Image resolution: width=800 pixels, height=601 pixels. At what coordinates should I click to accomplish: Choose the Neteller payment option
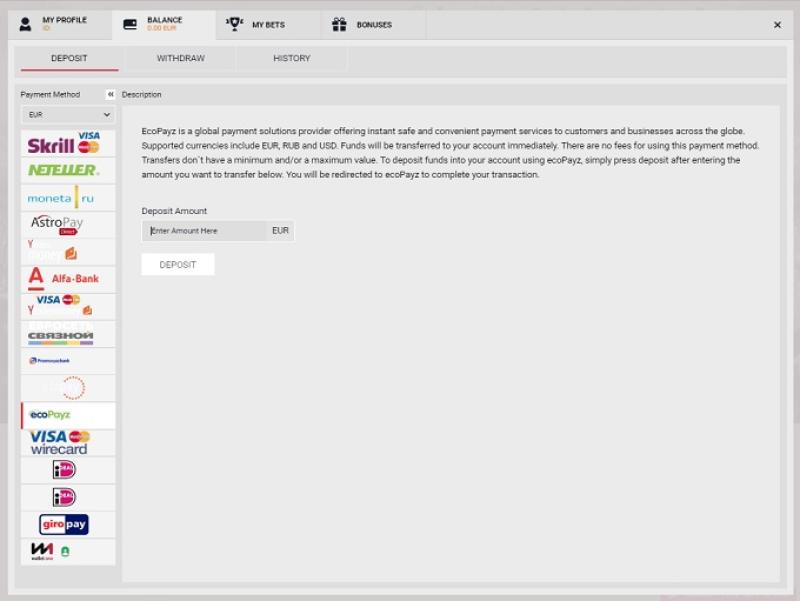pyautogui.click(x=67, y=170)
